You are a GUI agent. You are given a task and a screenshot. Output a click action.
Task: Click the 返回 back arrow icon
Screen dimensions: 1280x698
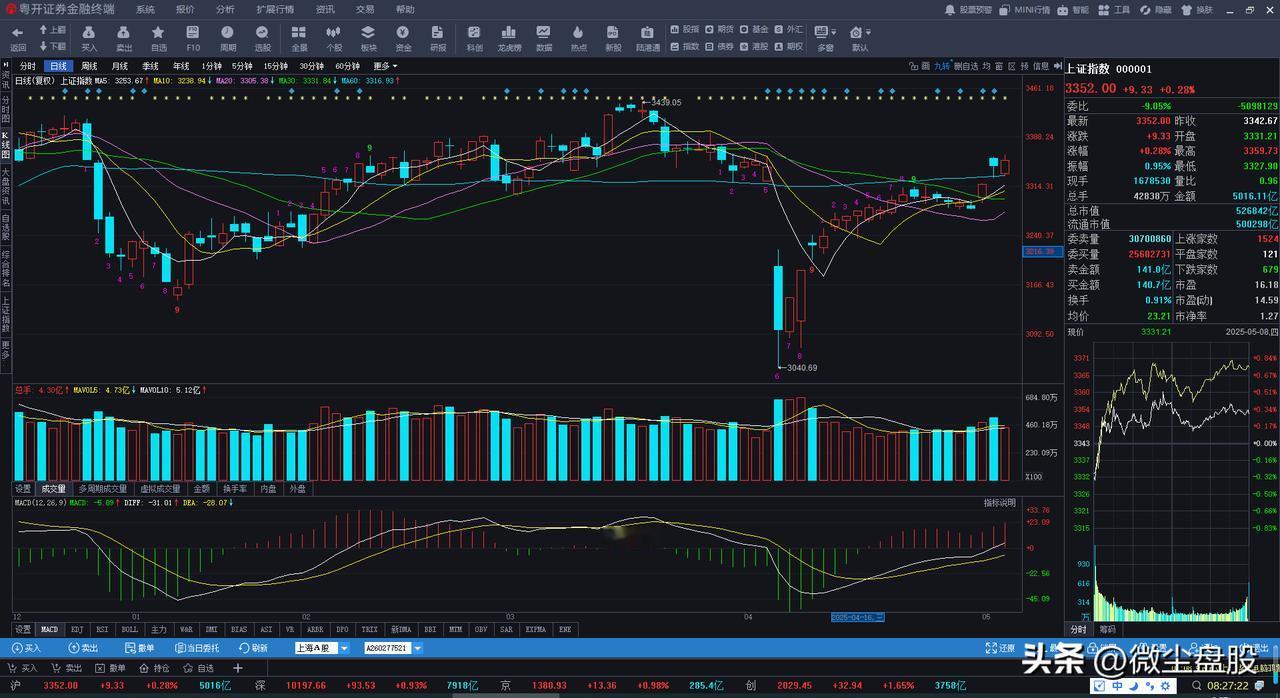click(17, 33)
